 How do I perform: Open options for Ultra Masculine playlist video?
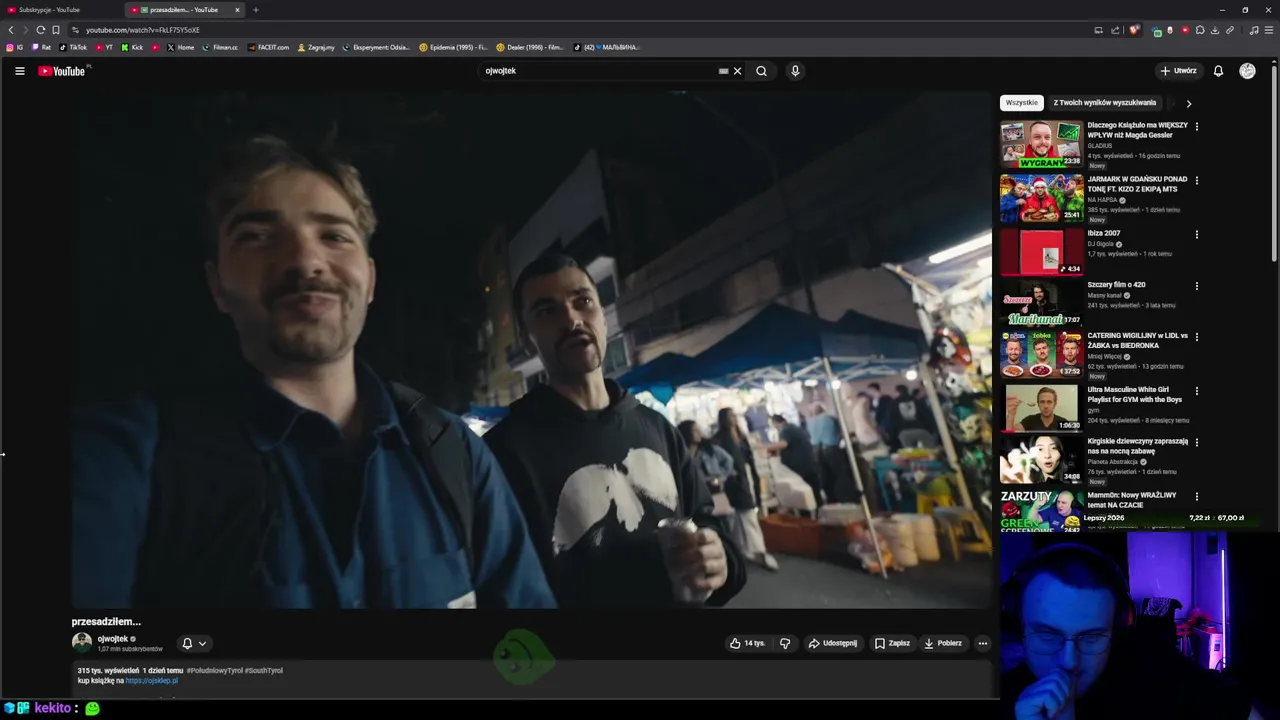tap(1196, 391)
